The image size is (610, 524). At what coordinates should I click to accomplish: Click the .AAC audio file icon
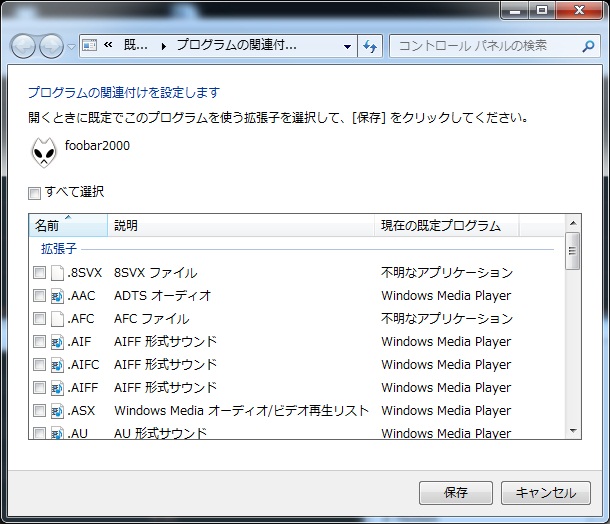click(x=57, y=296)
